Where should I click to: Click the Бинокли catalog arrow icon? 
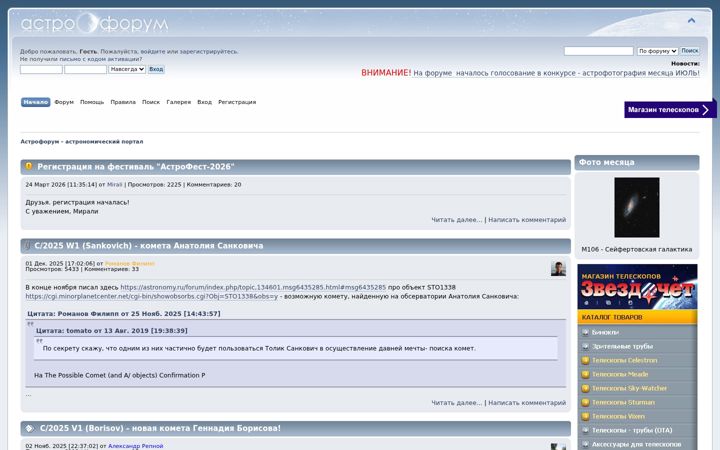click(585, 332)
